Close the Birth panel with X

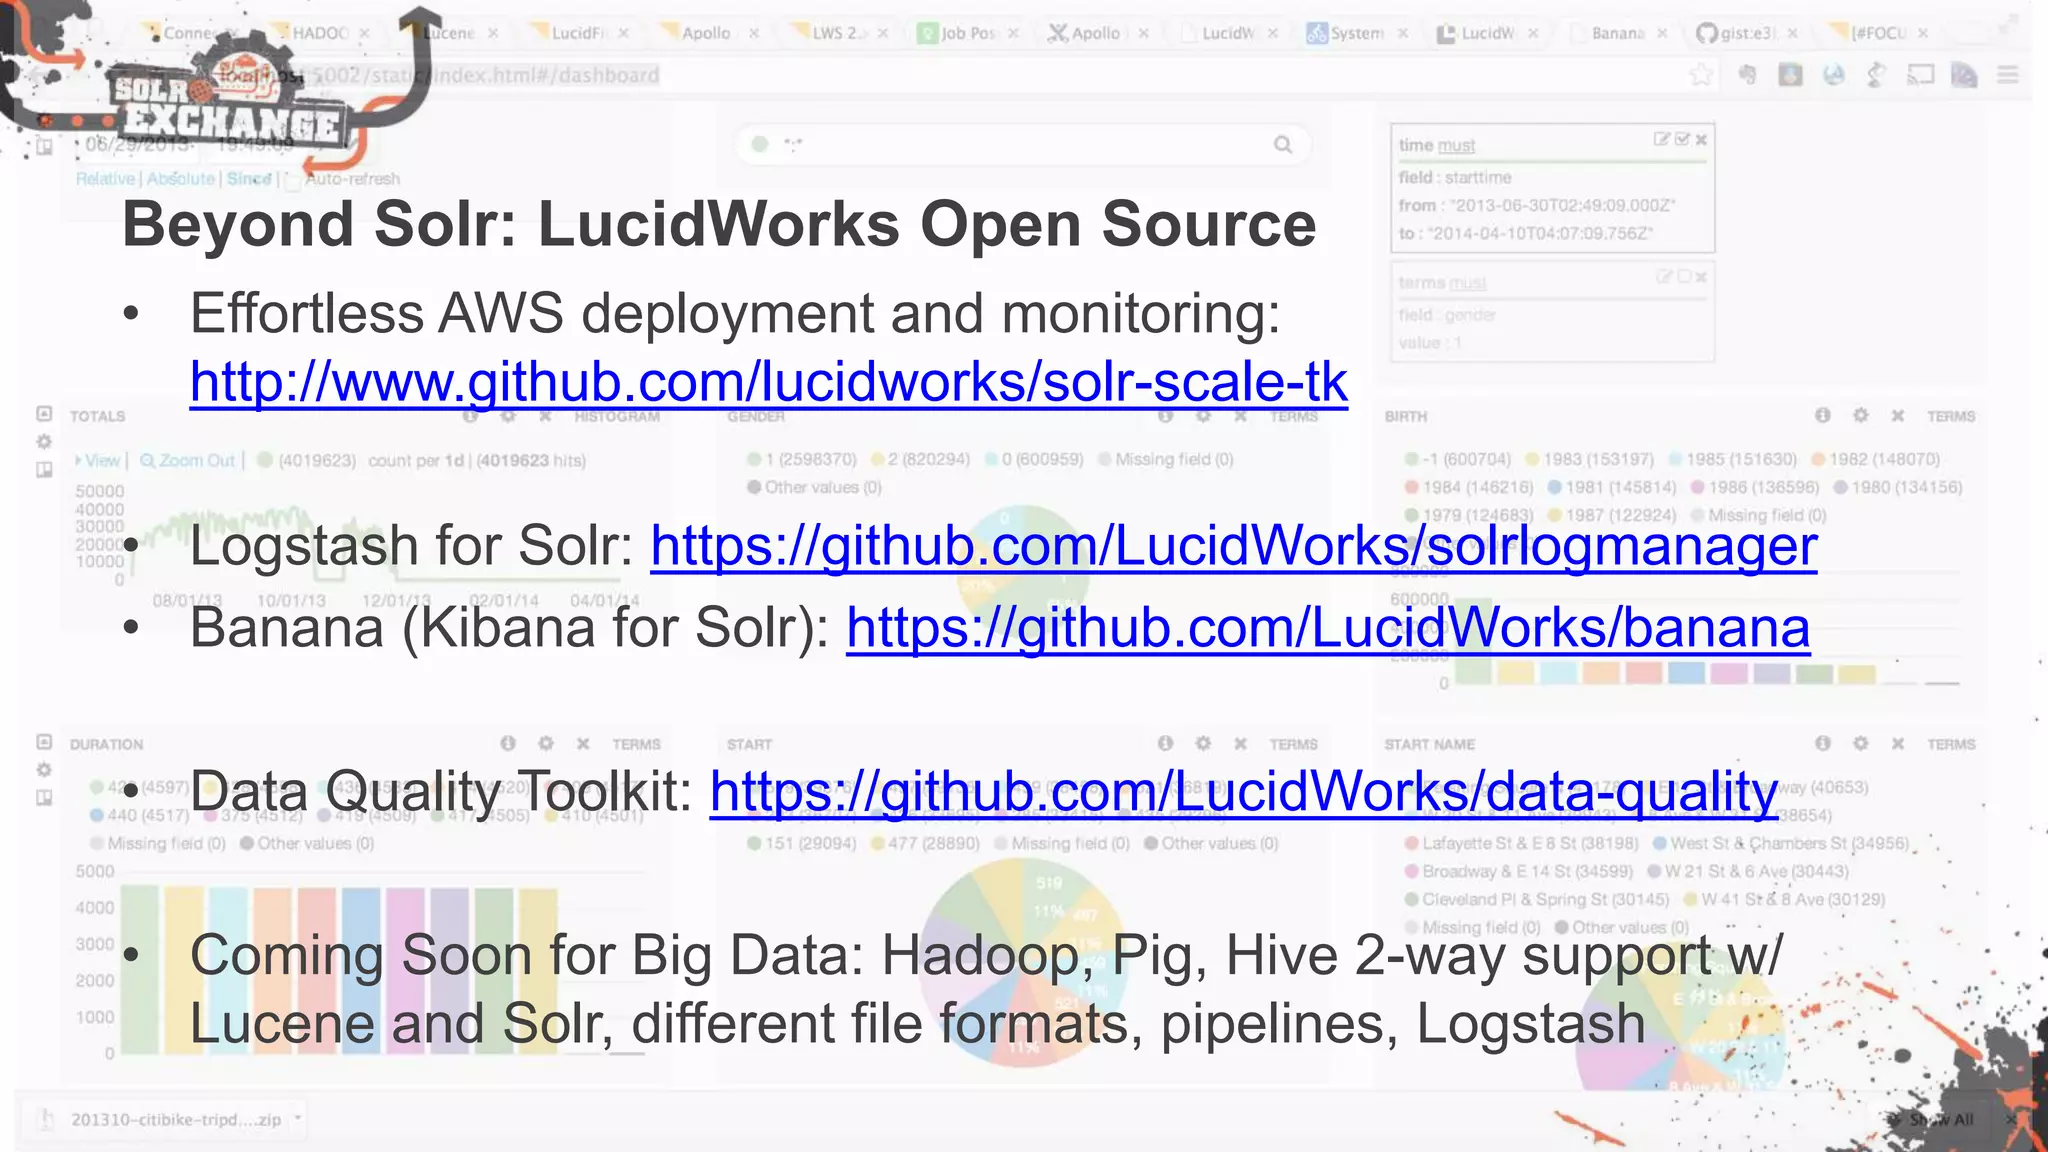pos(1897,415)
